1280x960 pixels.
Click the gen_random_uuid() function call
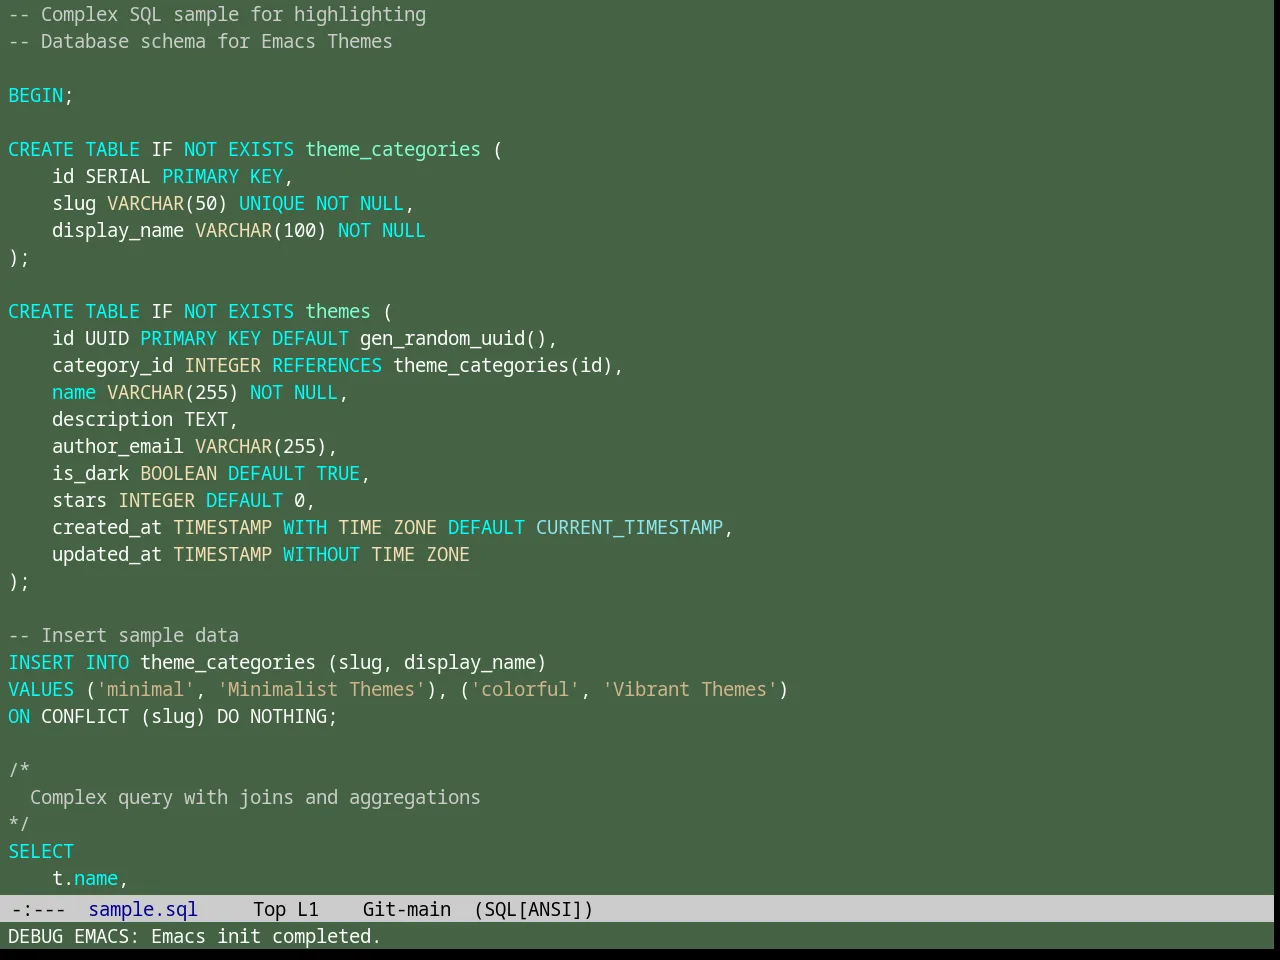click(453, 338)
